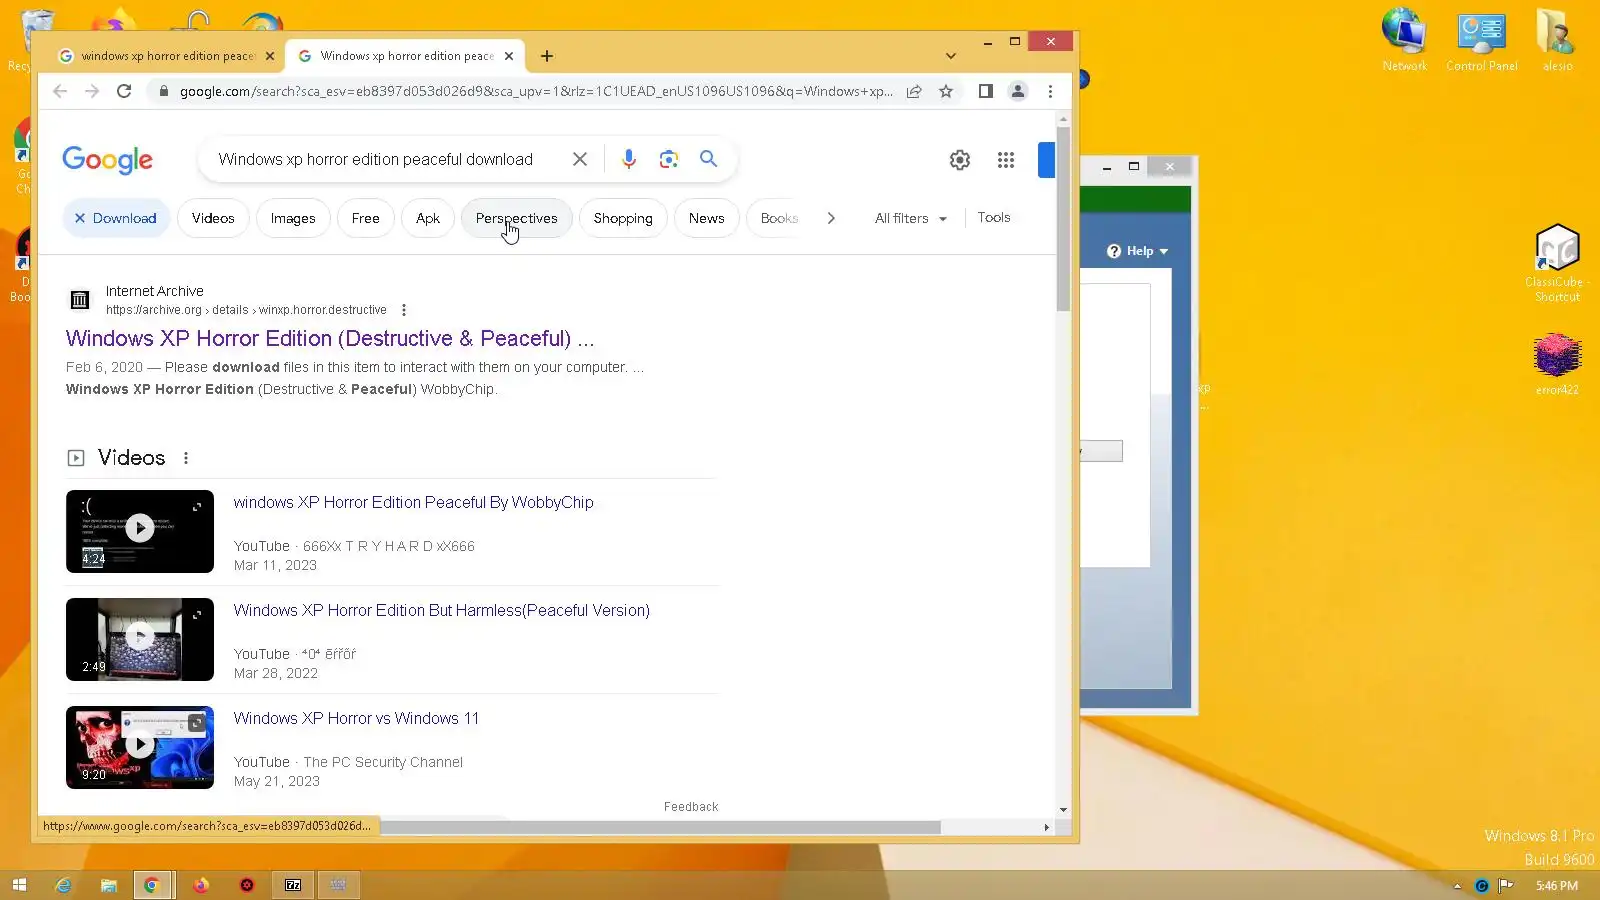Play the Horror vs Windows 11 thumbnail
The height and width of the screenshot is (900, 1600).
[x=140, y=747]
